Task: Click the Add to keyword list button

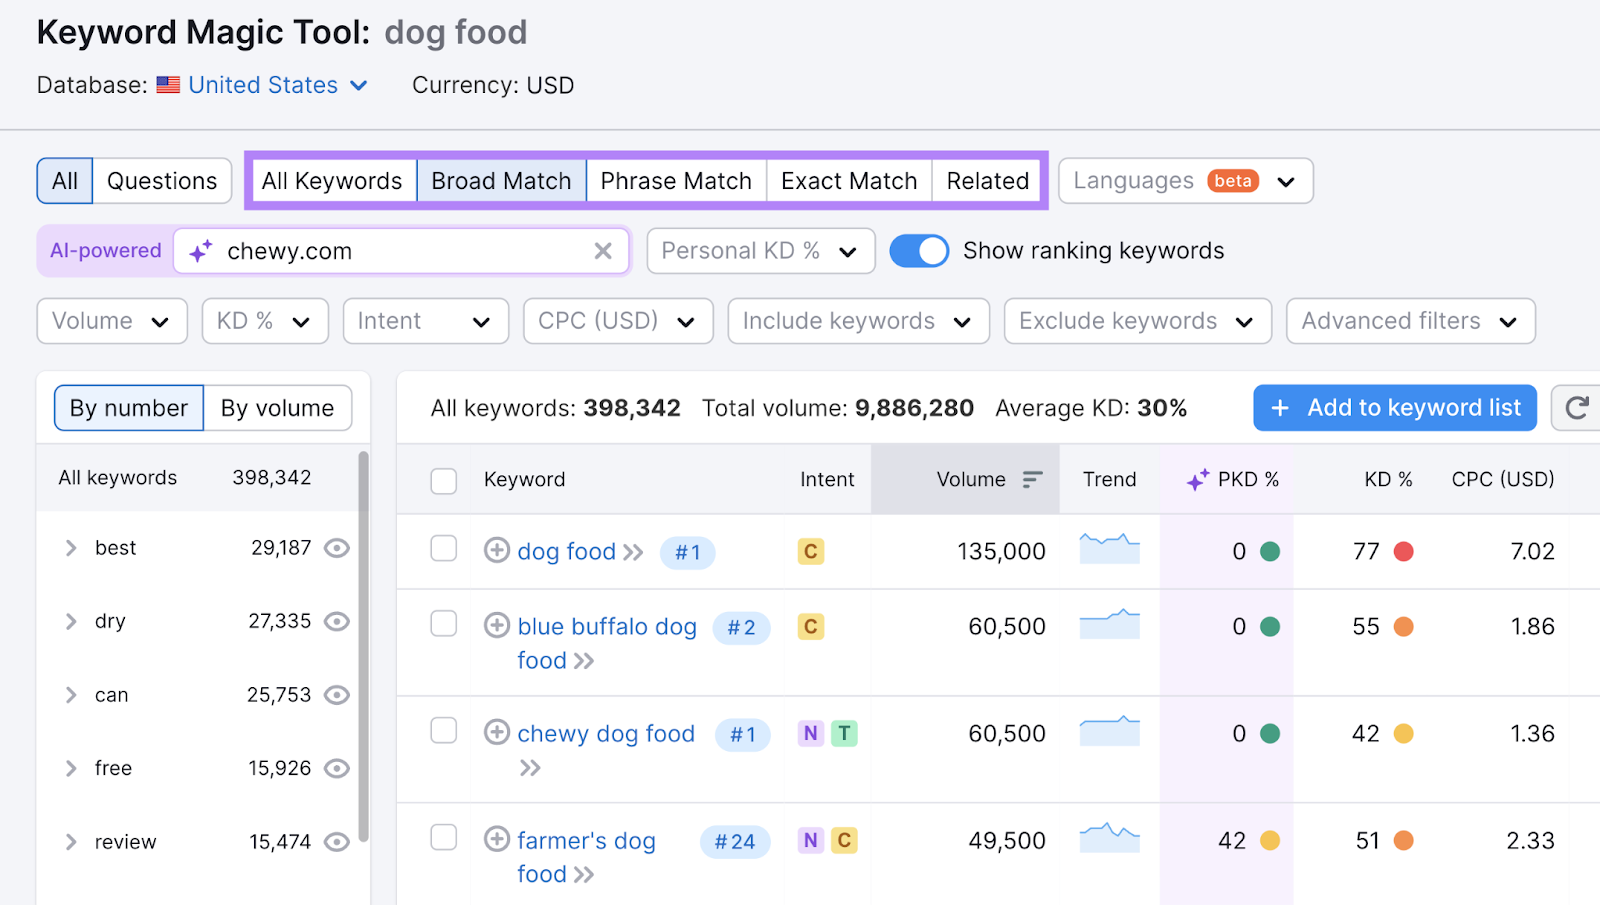Action: 1394,407
